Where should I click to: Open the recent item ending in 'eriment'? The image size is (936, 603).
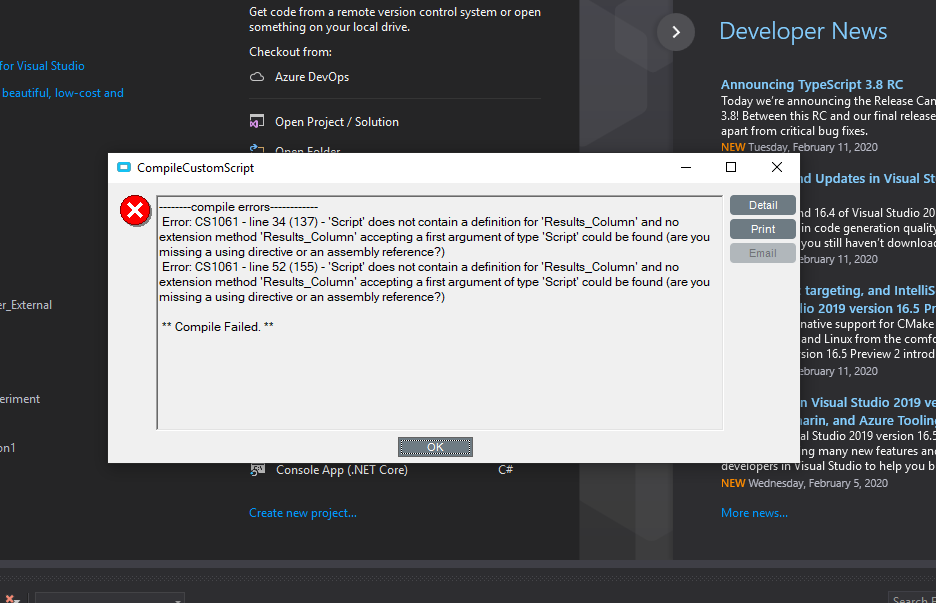click(x=20, y=399)
